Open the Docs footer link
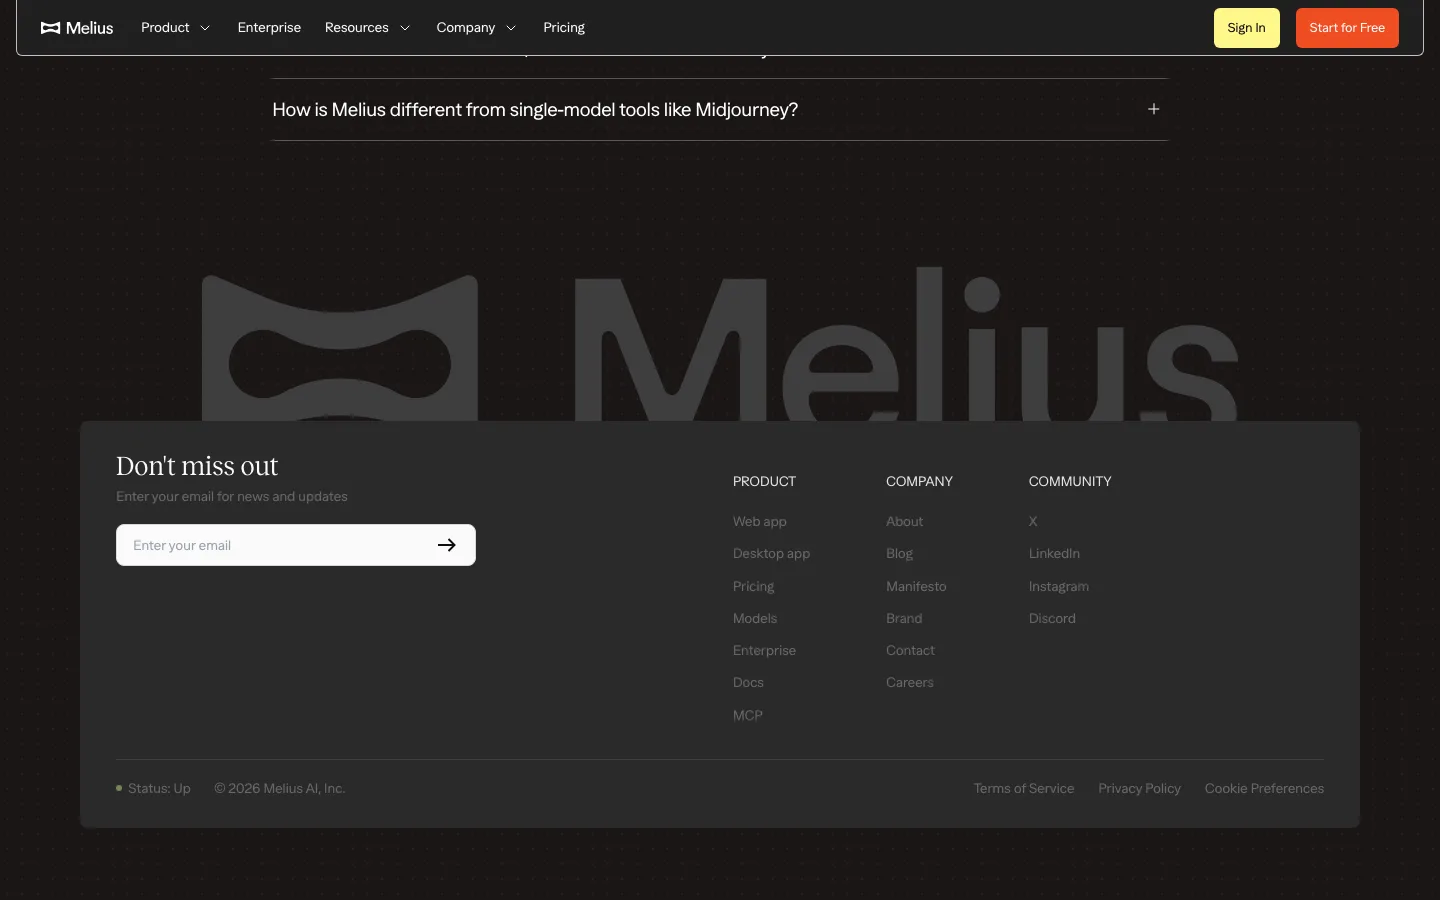 point(748,682)
